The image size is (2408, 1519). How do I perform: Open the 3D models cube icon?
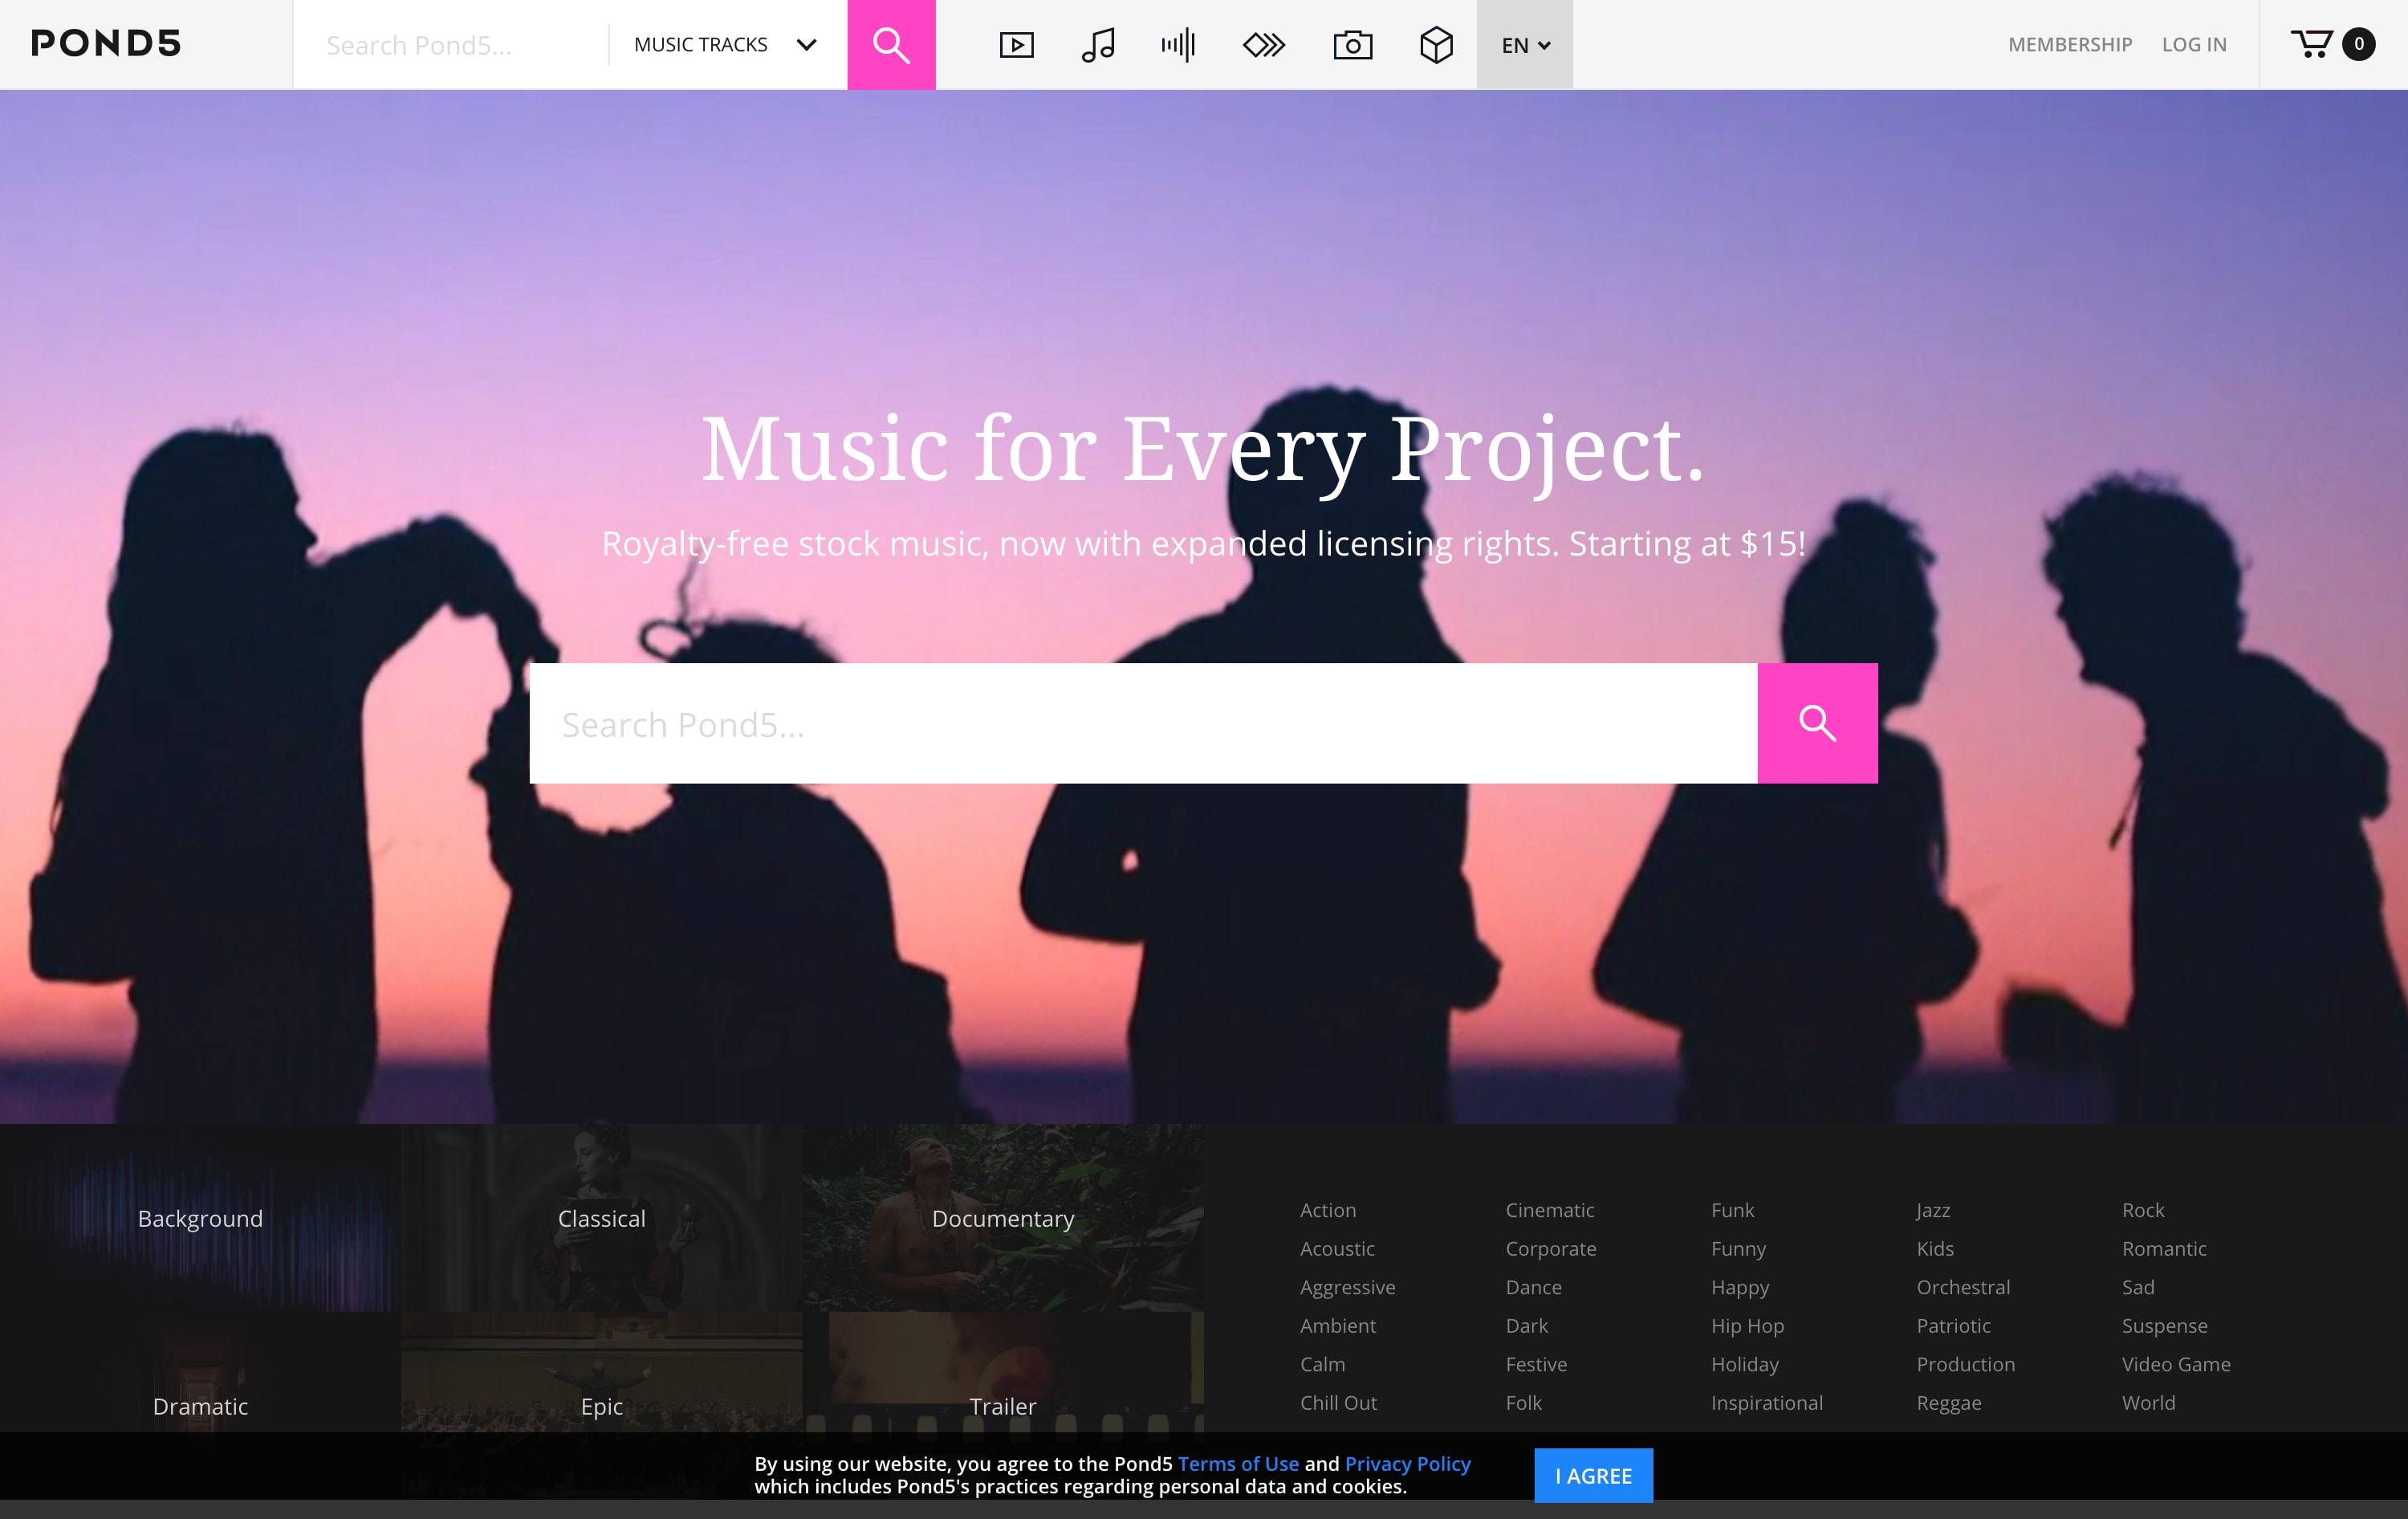1436,45
